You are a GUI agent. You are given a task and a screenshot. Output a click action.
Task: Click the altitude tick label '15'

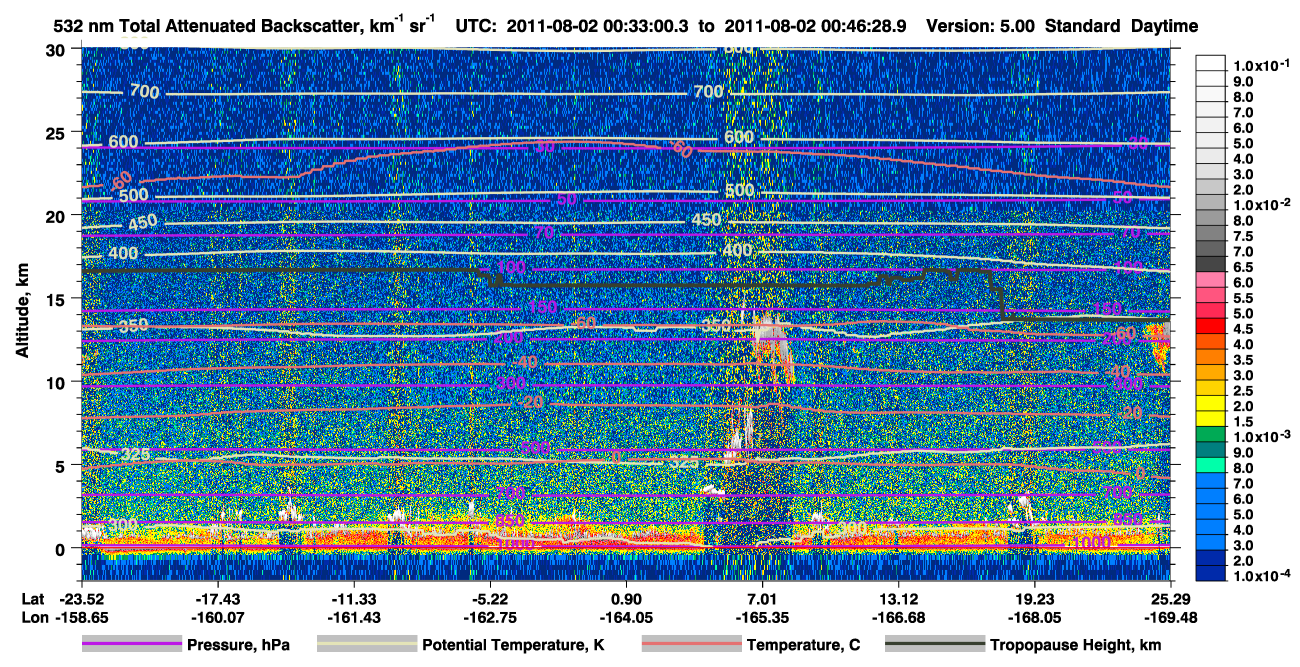click(56, 299)
